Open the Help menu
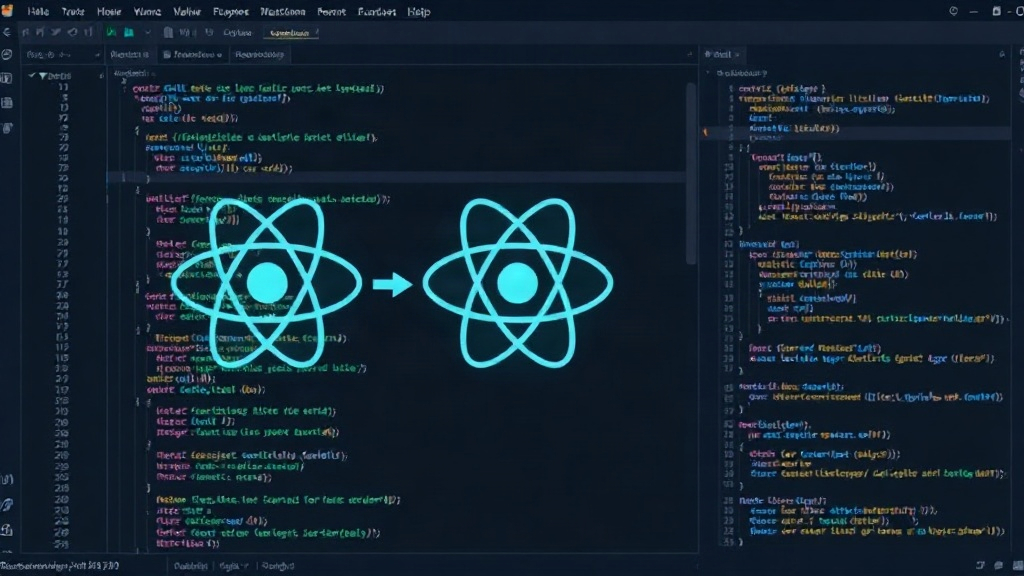This screenshot has height=576, width=1024. click(x=419, y=12)
